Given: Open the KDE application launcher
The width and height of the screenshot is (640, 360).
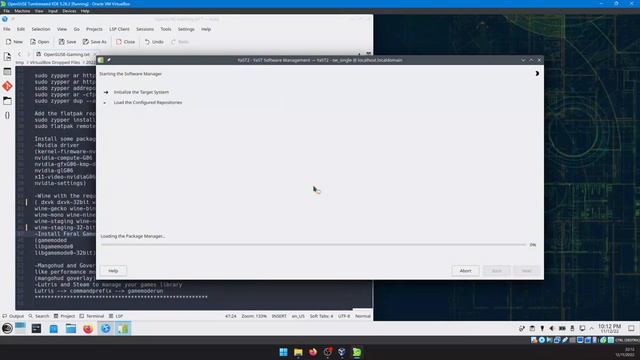Looking at the screenshot, I should tap(7, 328).
